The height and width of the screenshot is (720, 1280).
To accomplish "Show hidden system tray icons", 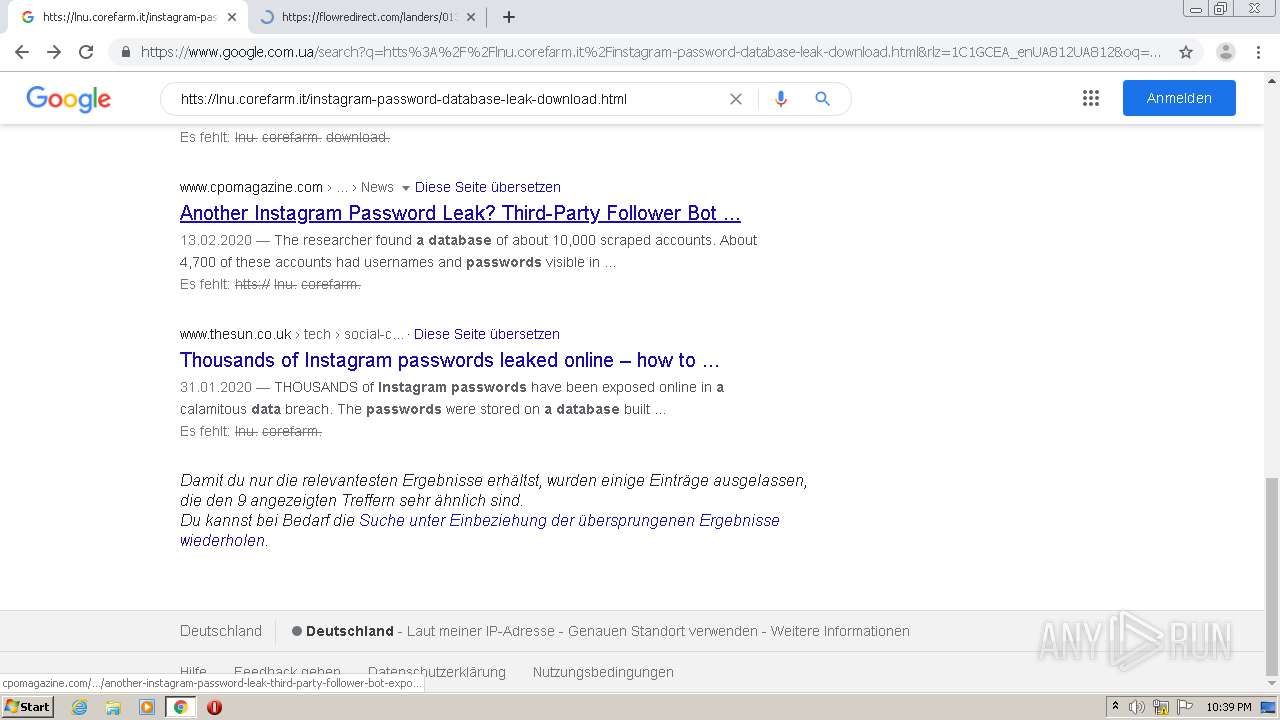I will pos(1115,707).
